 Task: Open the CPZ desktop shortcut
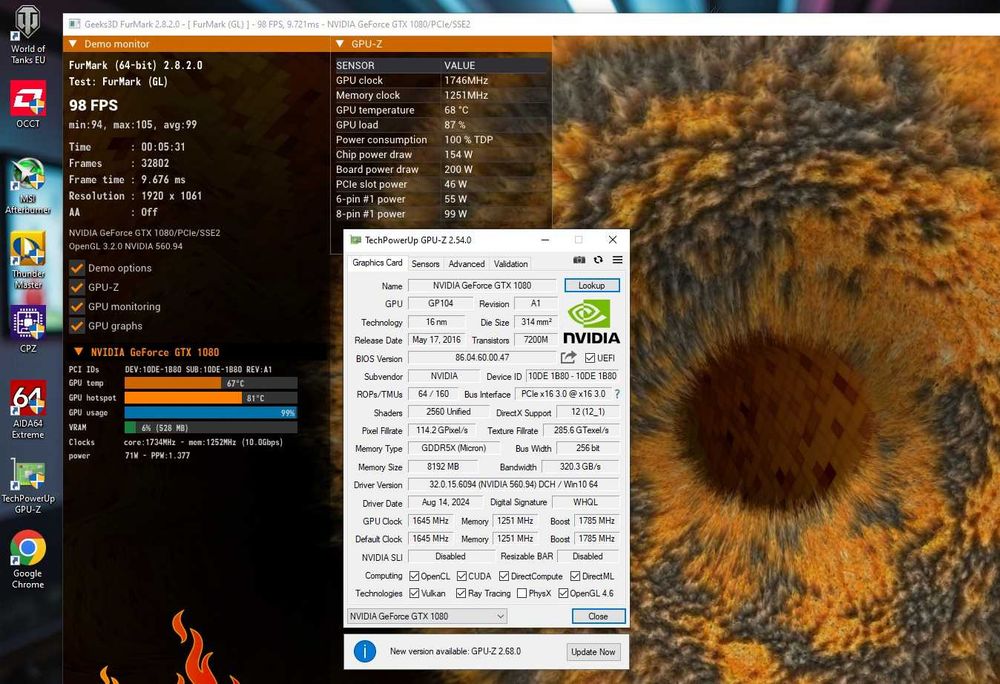(27, 330)
